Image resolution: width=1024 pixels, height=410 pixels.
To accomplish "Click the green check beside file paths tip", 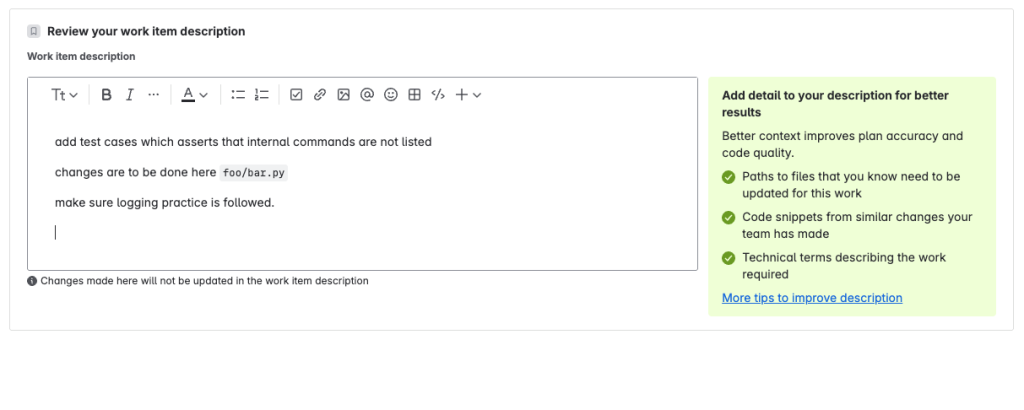I will (729, 177).
